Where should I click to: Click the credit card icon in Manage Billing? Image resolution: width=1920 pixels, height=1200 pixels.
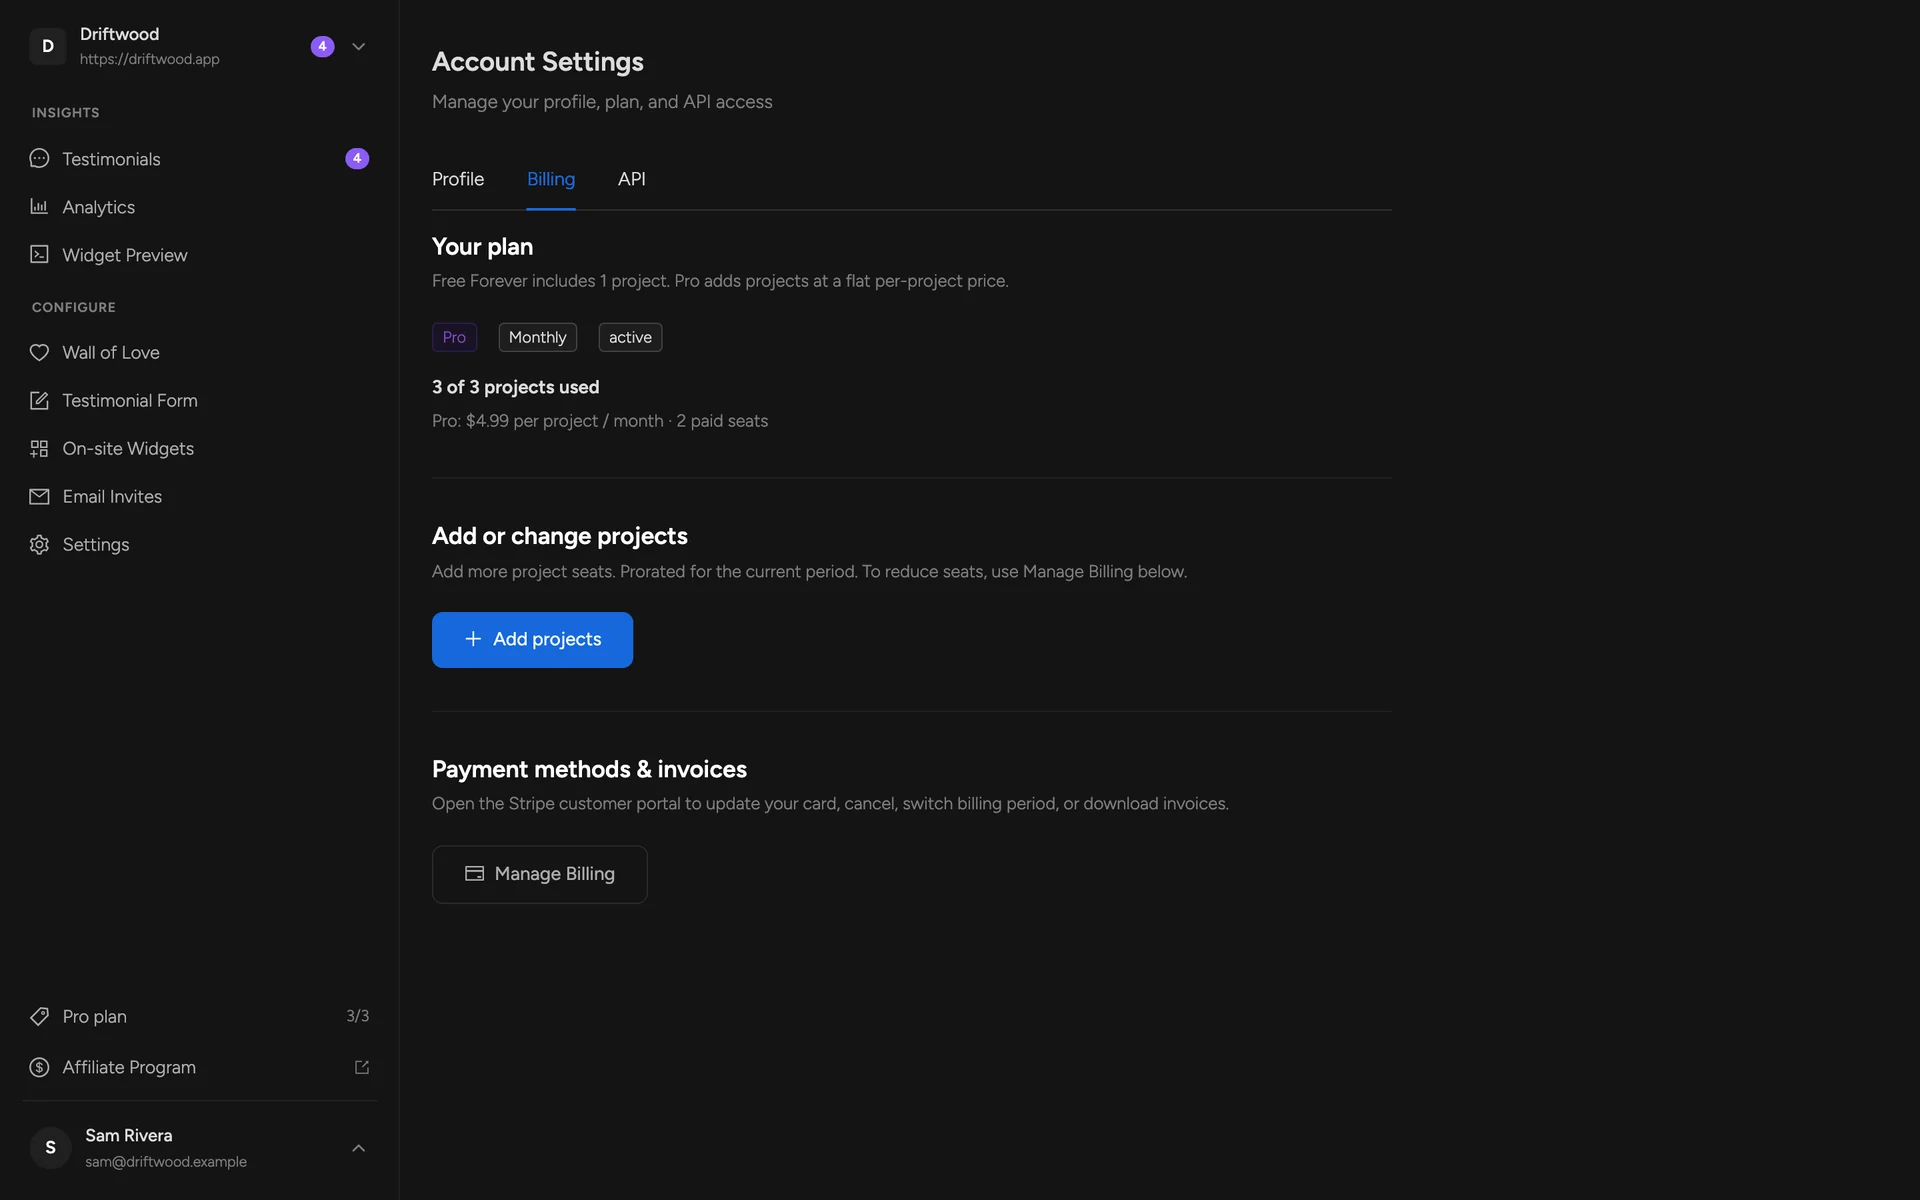tap(474, 873)
